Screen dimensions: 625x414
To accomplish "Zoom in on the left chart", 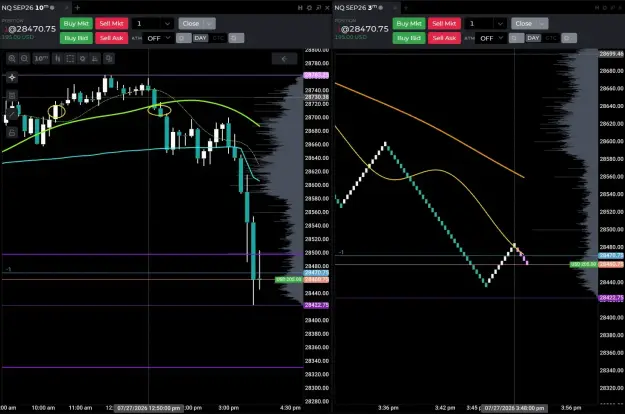I will [12, 59].
